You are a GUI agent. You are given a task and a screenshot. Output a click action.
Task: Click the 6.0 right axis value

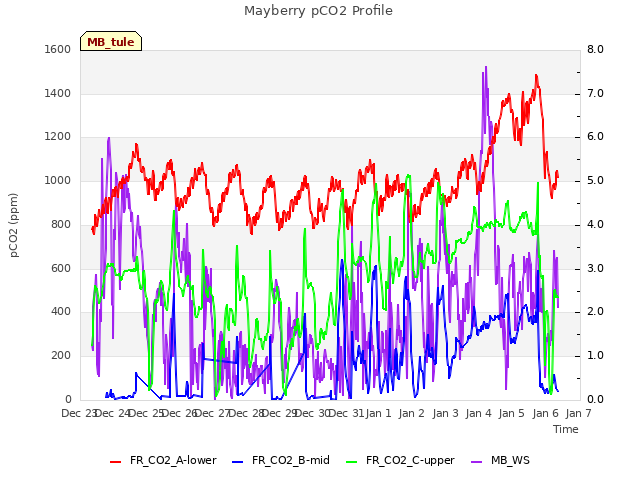pyautogui.click(x=596, y=137)
